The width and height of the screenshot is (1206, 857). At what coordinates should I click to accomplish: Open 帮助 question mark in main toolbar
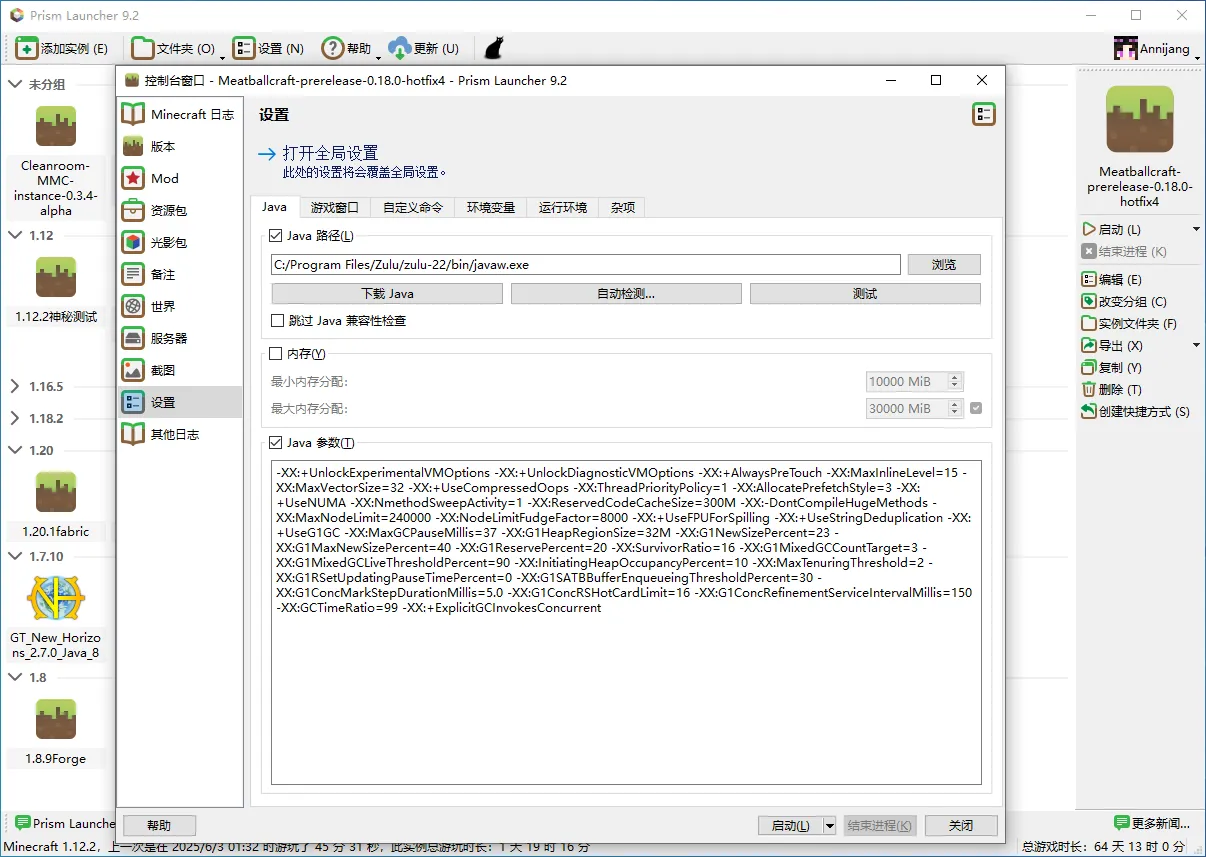332,48
